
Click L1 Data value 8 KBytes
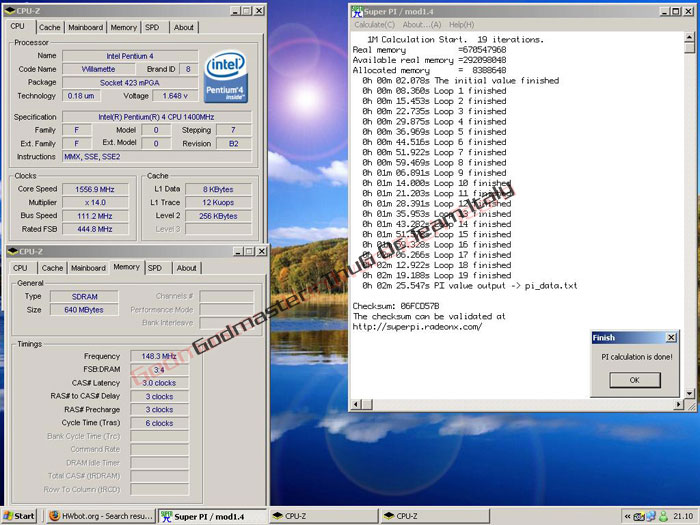(218, 189)
